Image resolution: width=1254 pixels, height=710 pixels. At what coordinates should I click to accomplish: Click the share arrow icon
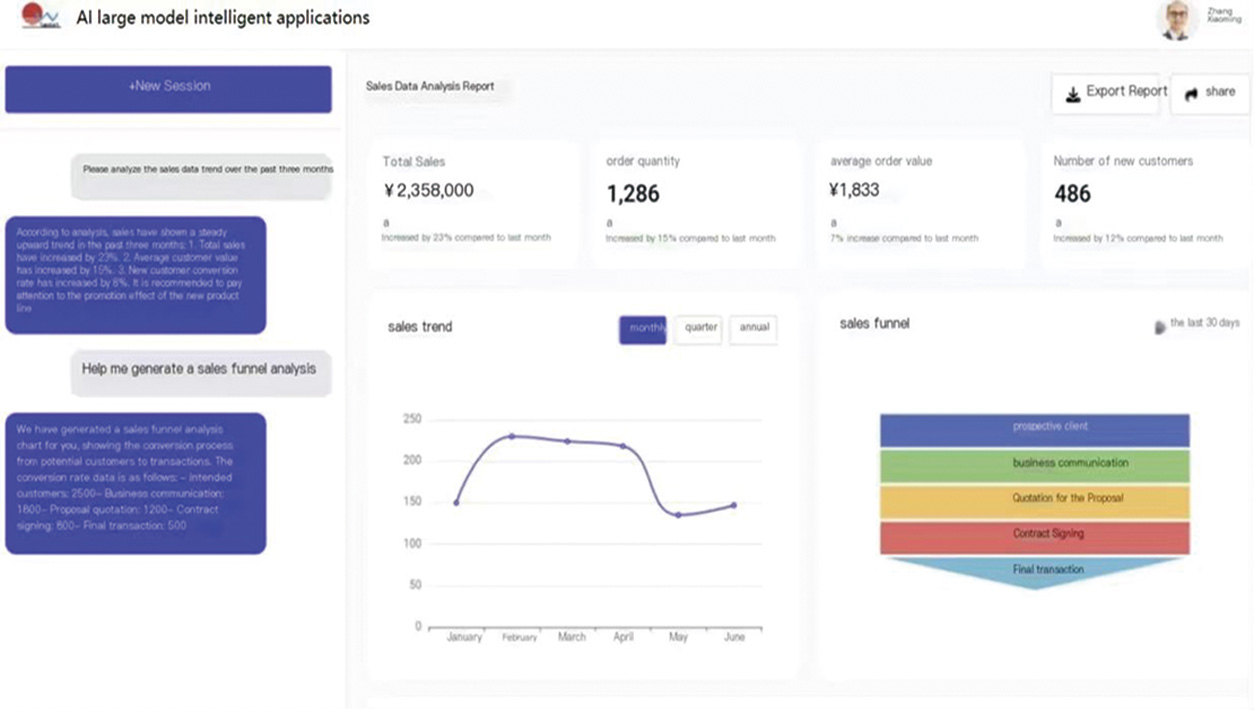[1189, 93]
